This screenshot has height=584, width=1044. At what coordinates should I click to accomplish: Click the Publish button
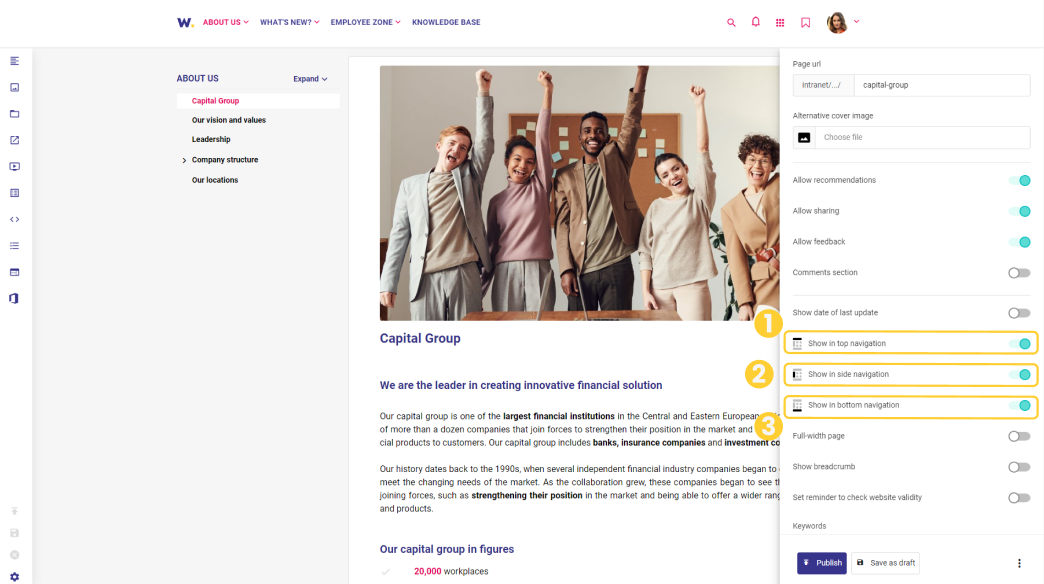click(x=822, y=563)
